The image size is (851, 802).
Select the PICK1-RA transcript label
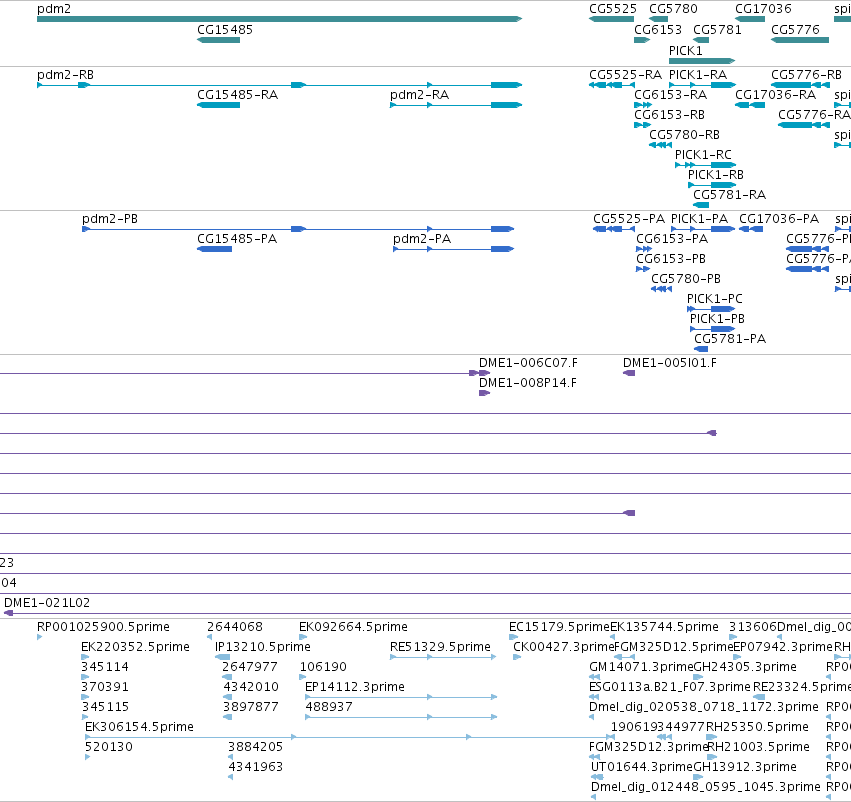697,75
